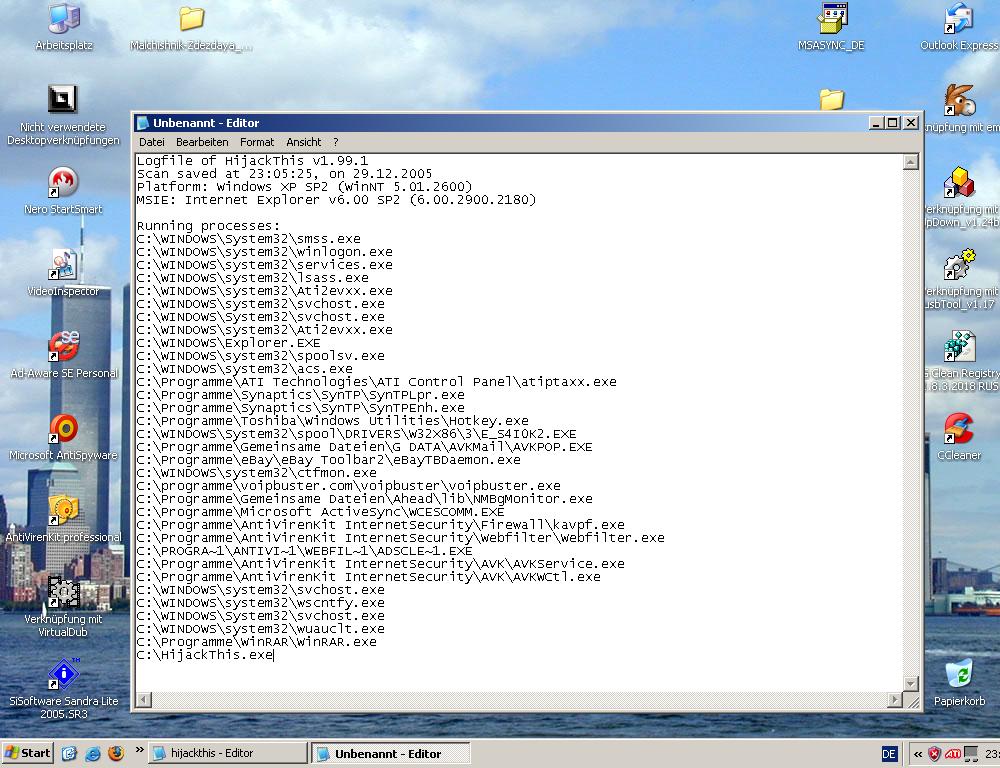Click the atiptaxx.exe process line

[377, 381]
